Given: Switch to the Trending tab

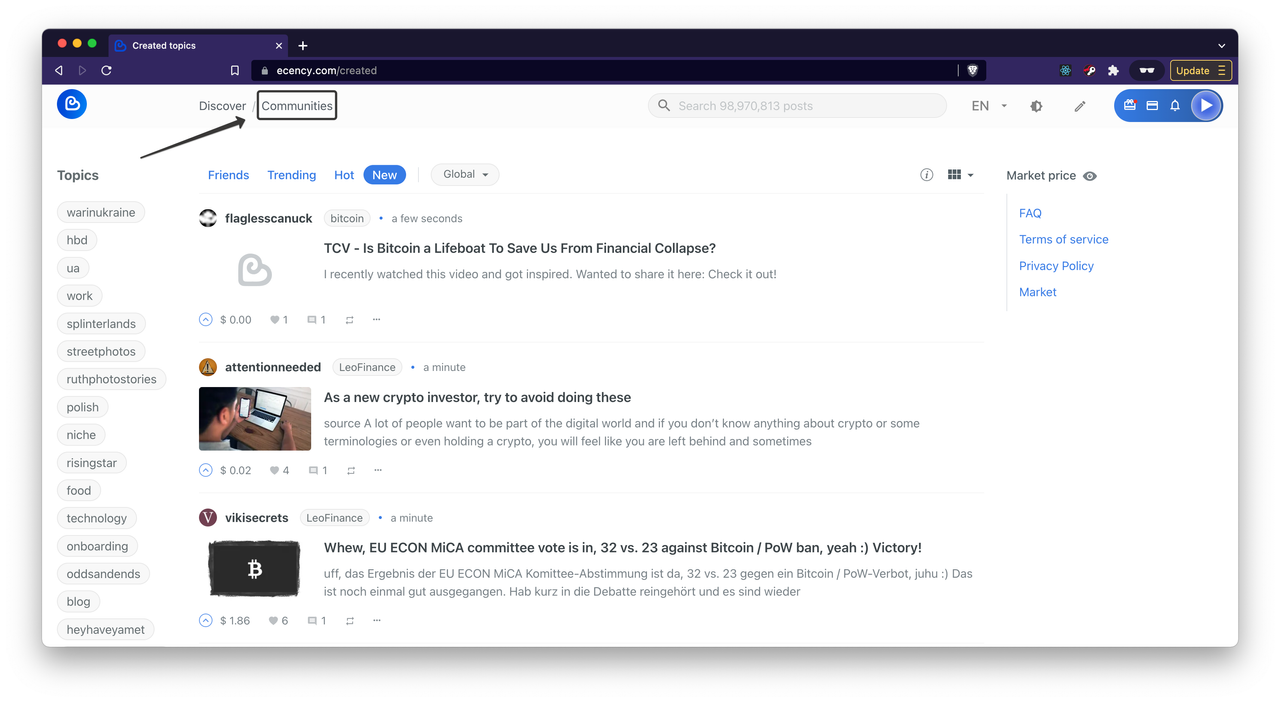Looking at the screenshot, I should pos(291,174).
